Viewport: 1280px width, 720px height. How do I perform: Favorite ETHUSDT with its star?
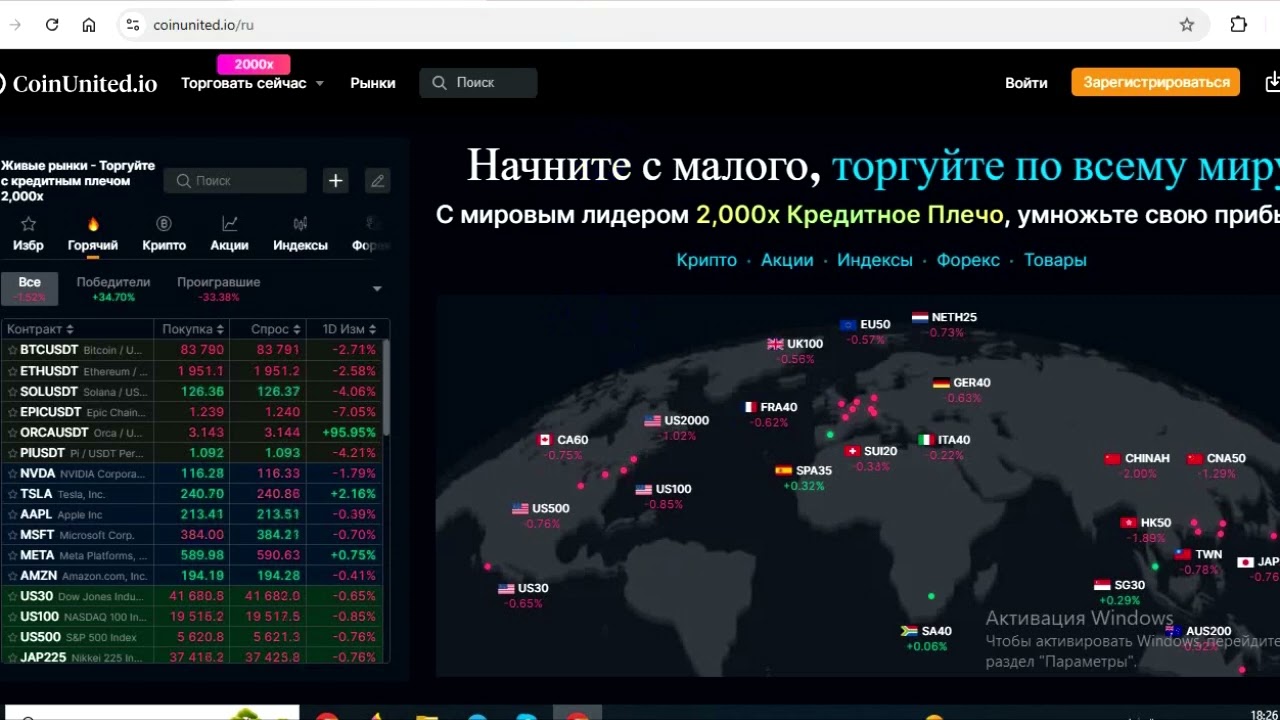12,371
